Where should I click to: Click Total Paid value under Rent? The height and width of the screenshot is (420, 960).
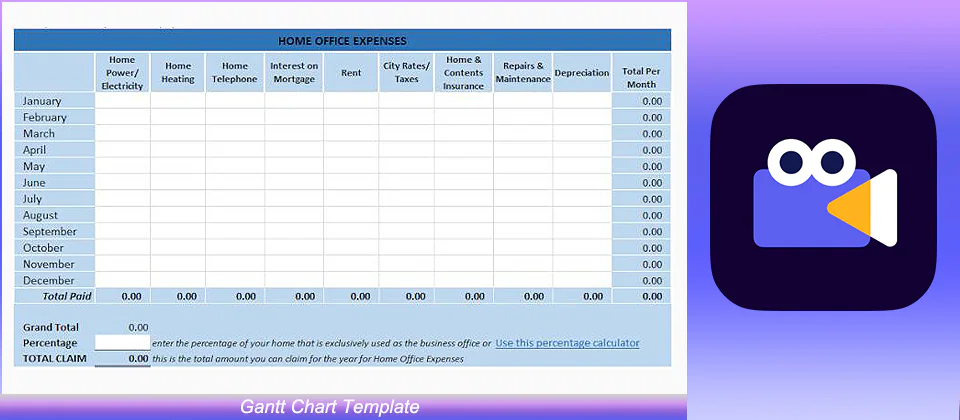tap(351, 296)
